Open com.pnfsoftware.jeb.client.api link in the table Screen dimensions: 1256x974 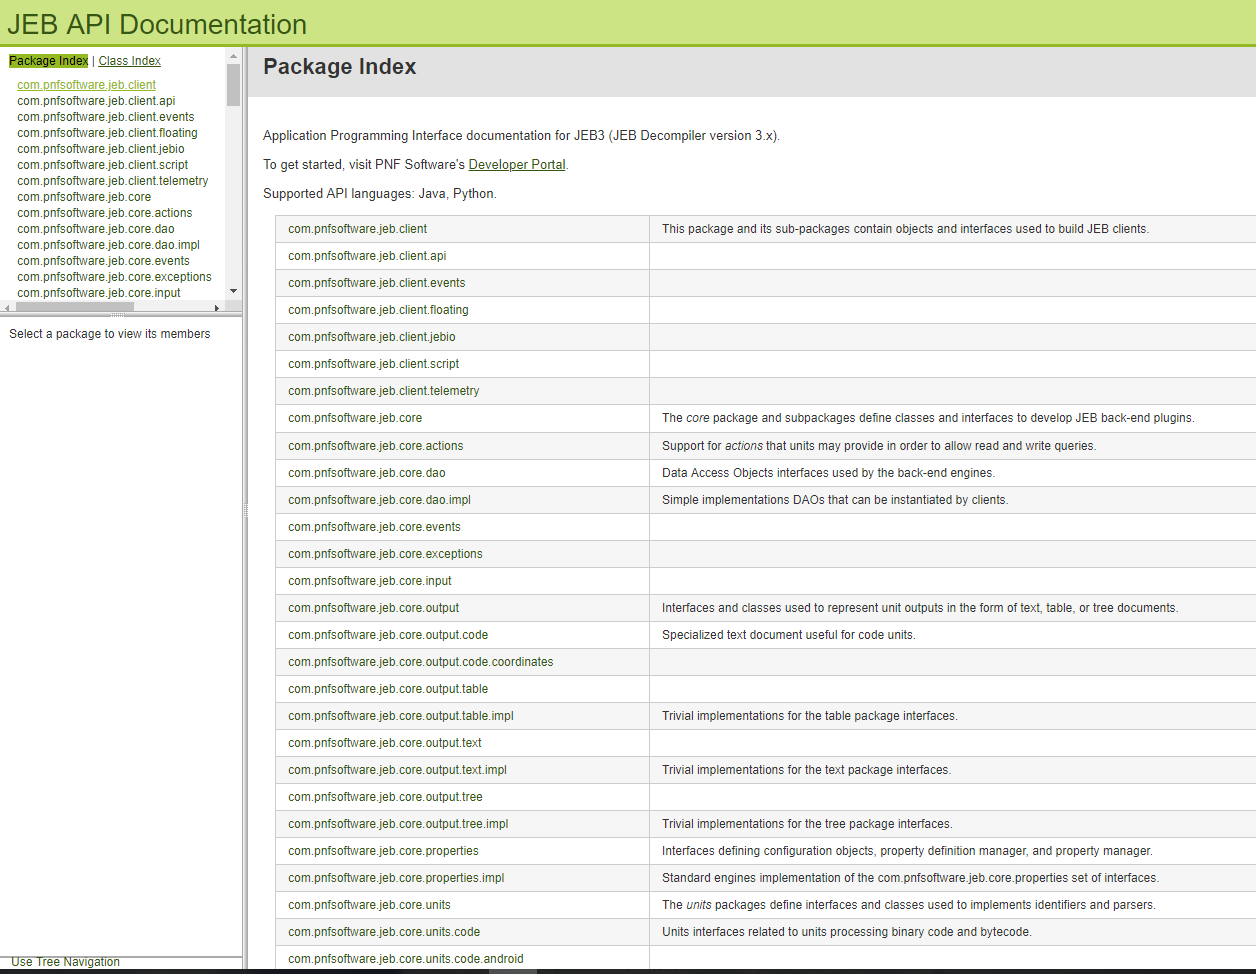pos(367,256)
